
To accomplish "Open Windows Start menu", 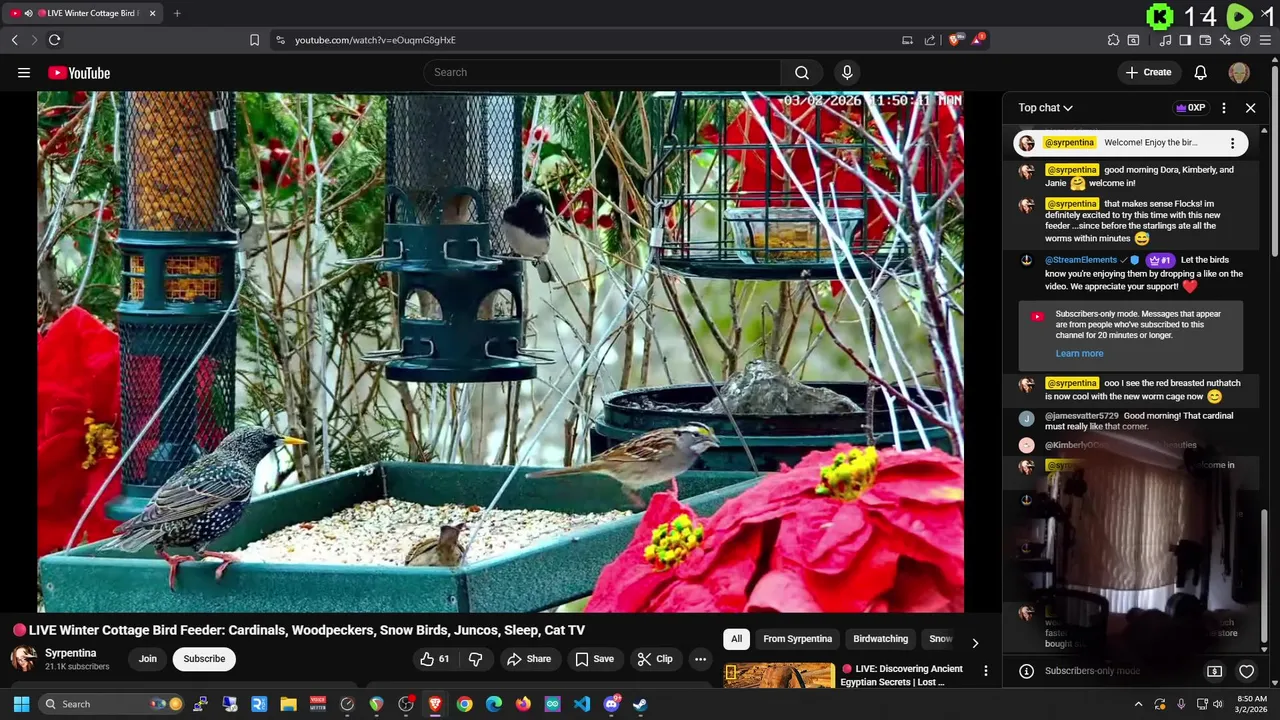I will [21, 704].
